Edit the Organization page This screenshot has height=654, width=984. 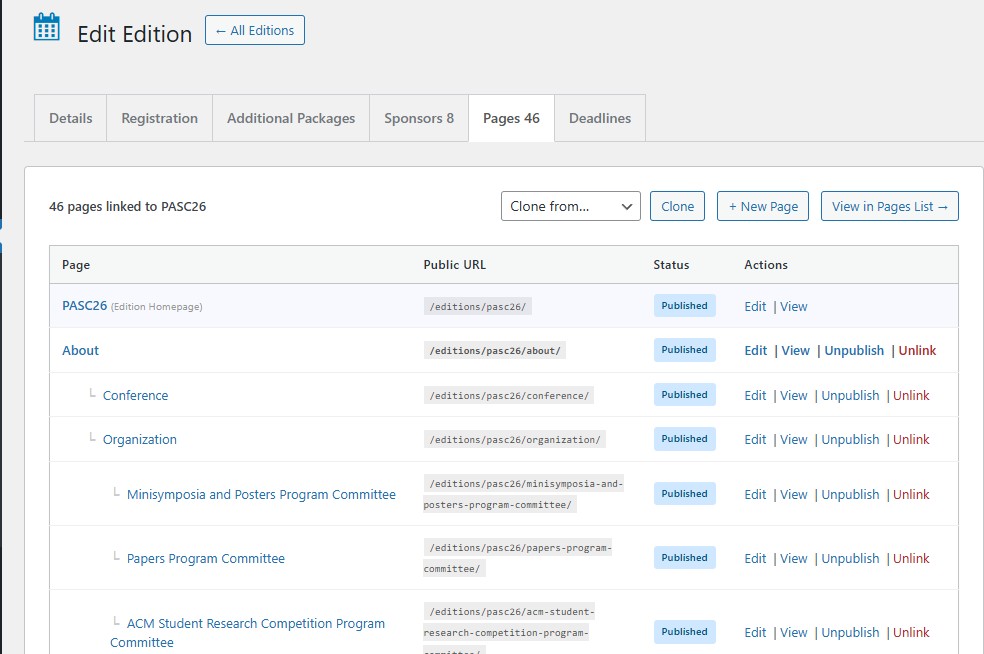tap(755, 439)
